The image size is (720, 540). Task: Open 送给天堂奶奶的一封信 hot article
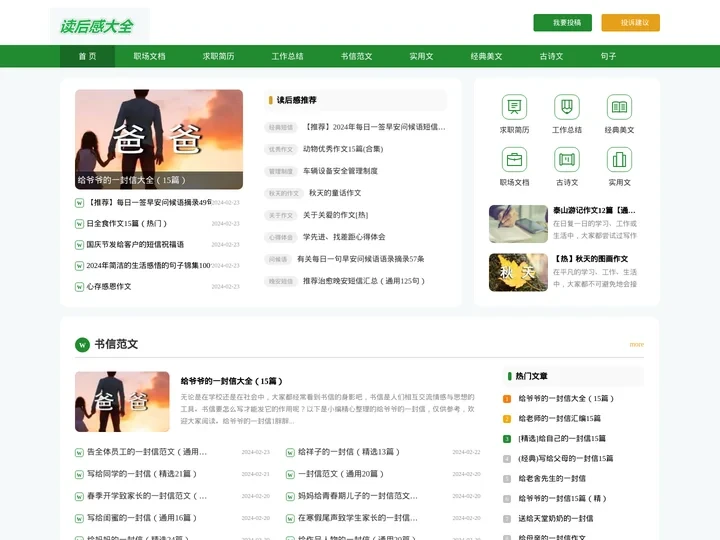click(x=556, y=519)
